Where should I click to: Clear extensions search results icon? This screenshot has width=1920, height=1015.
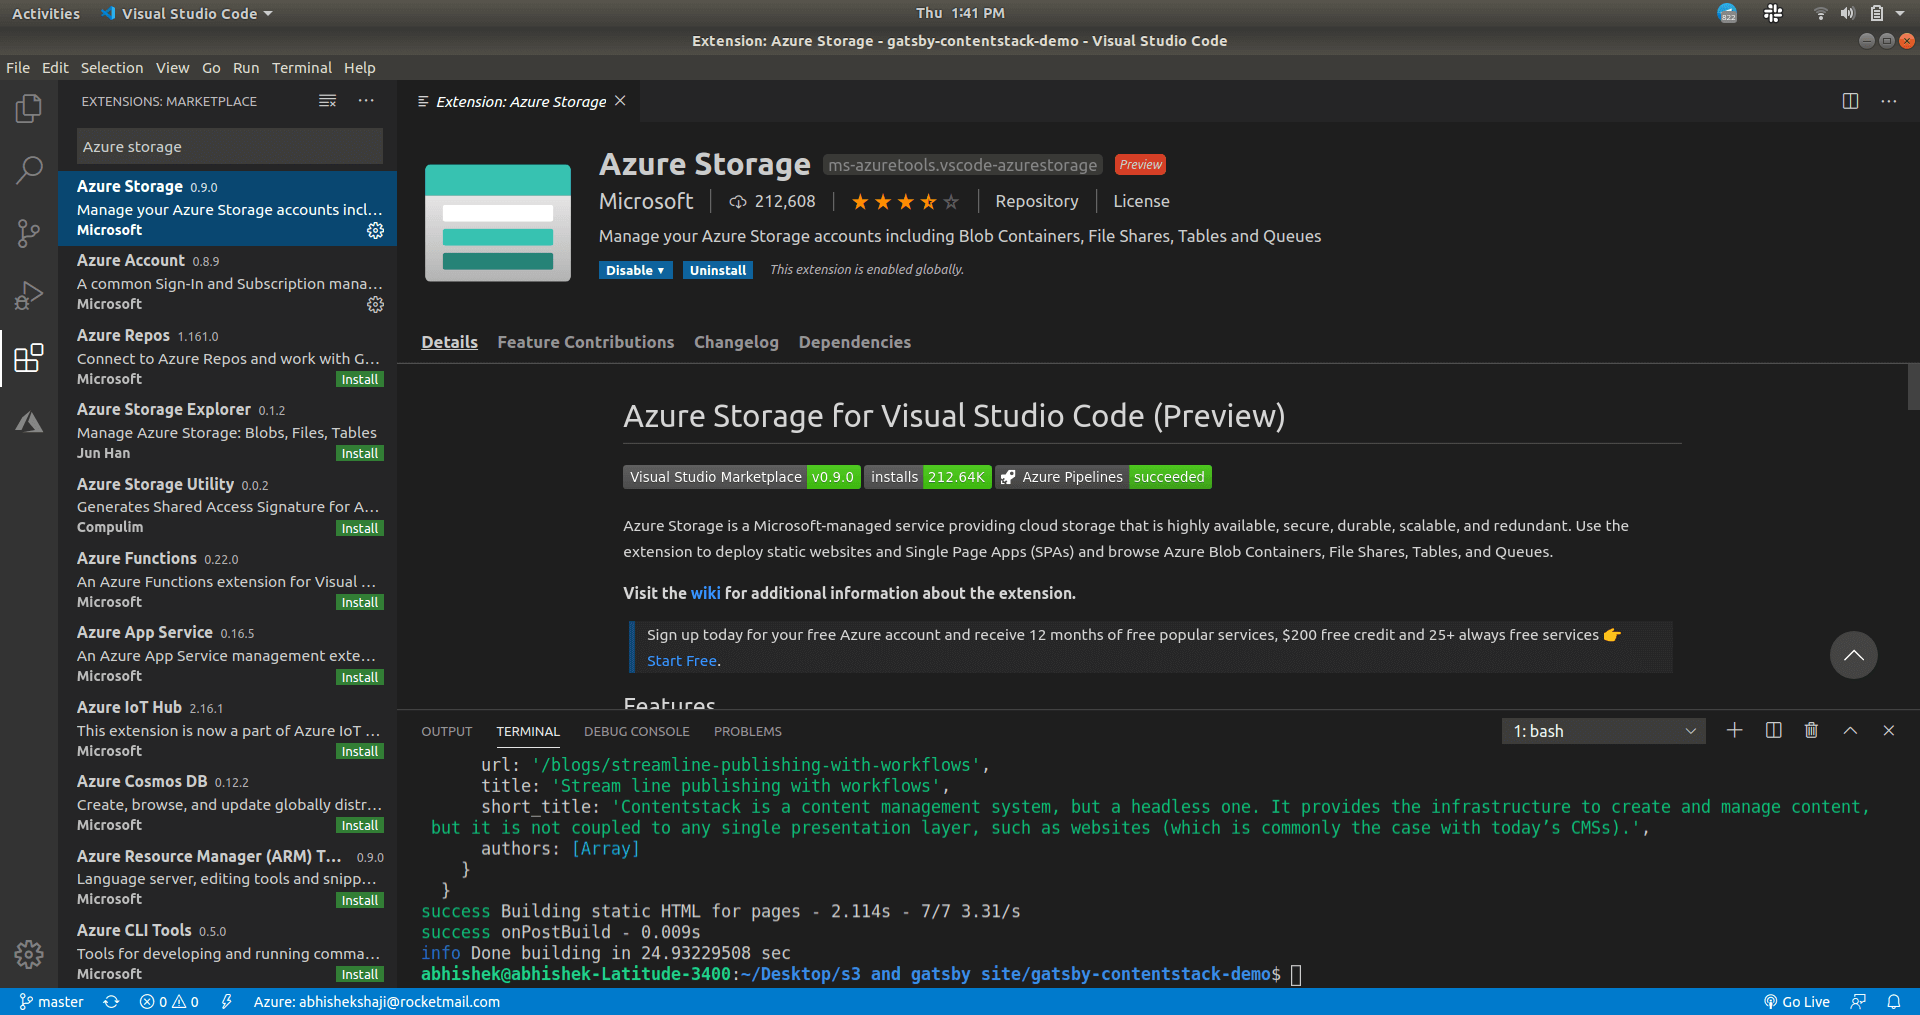click(327, 101)
